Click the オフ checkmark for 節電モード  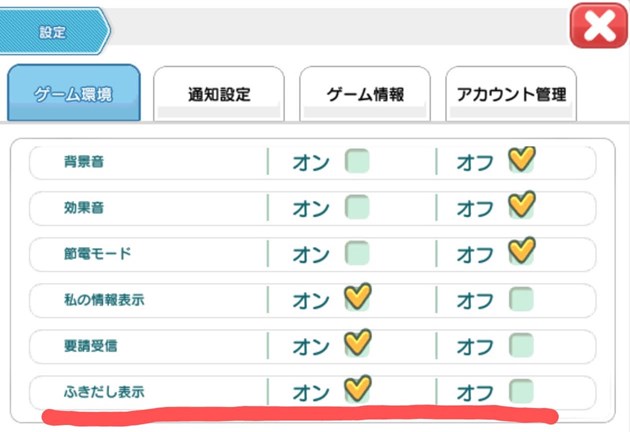coord(521,253)
